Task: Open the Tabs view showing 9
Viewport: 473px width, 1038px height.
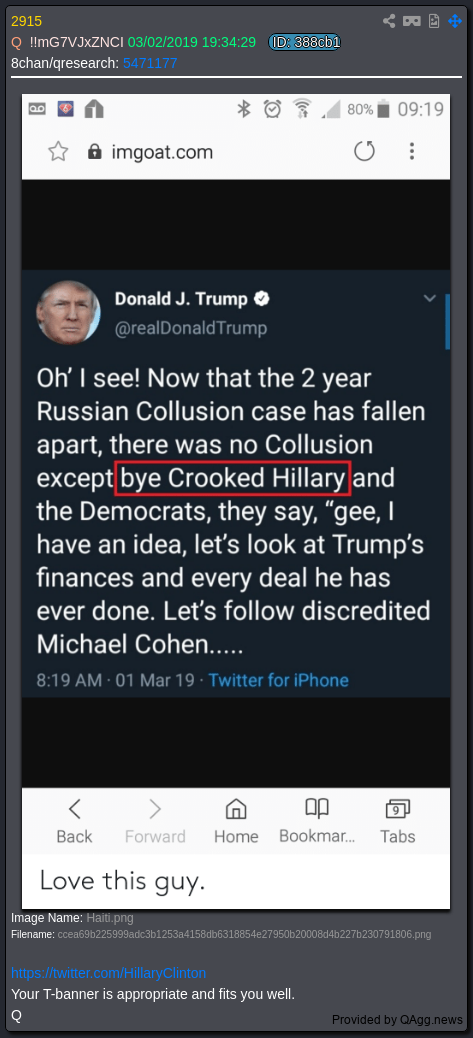Action: tap(398, 821)
